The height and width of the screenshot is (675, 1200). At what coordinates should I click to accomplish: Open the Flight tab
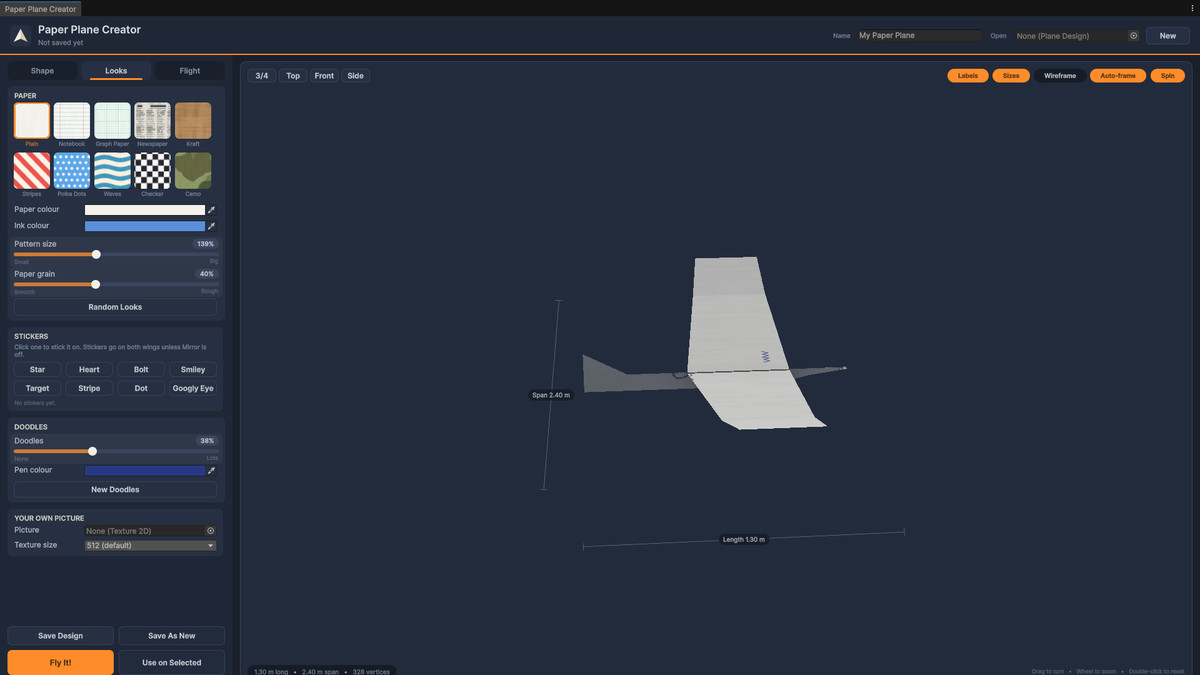coord(190,71)
